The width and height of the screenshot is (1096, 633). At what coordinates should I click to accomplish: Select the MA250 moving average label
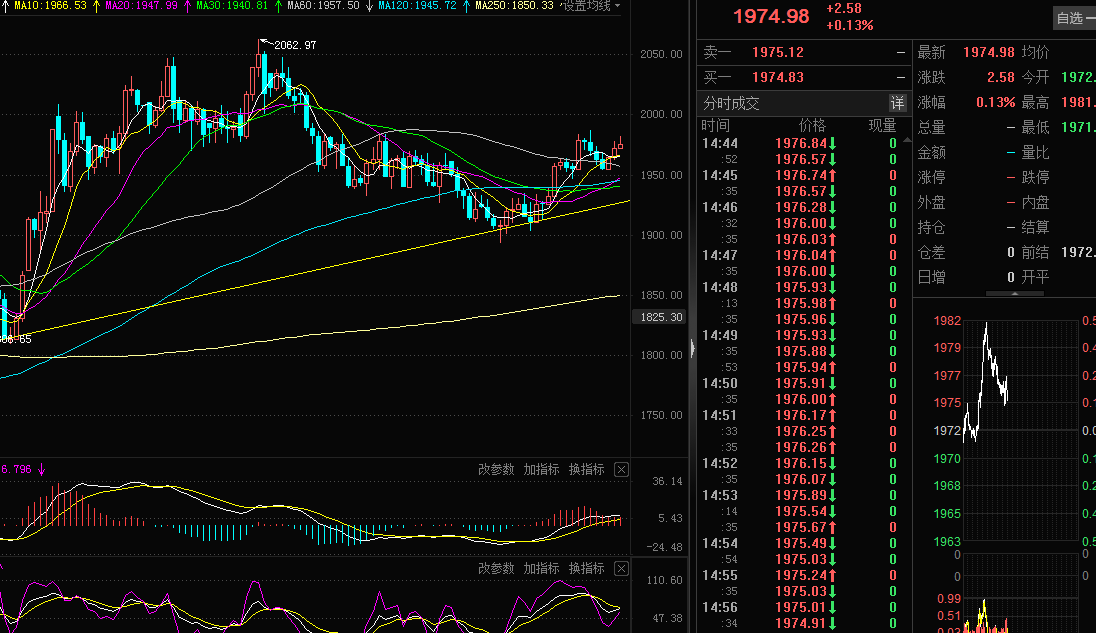click(514, 6)
